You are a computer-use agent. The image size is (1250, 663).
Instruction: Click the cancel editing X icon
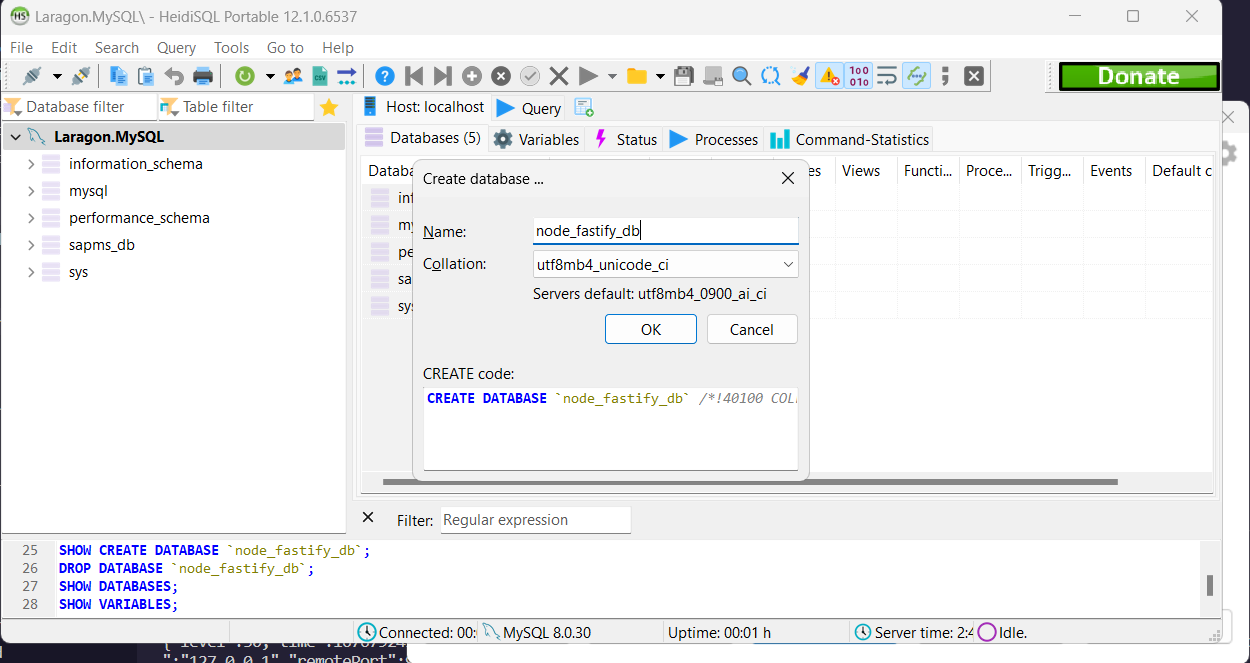(559, 76)
